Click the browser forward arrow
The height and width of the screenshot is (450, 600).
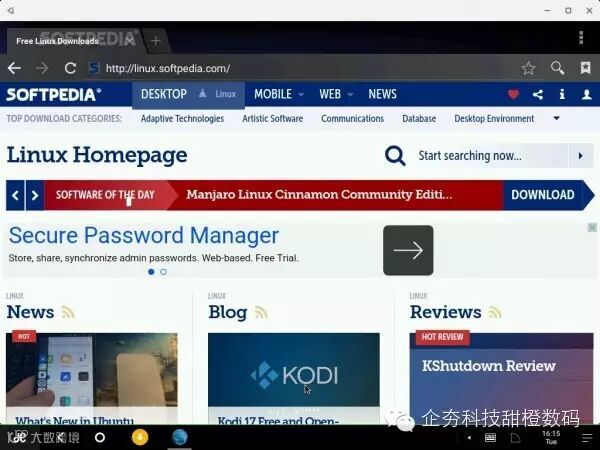click(42, 68)
